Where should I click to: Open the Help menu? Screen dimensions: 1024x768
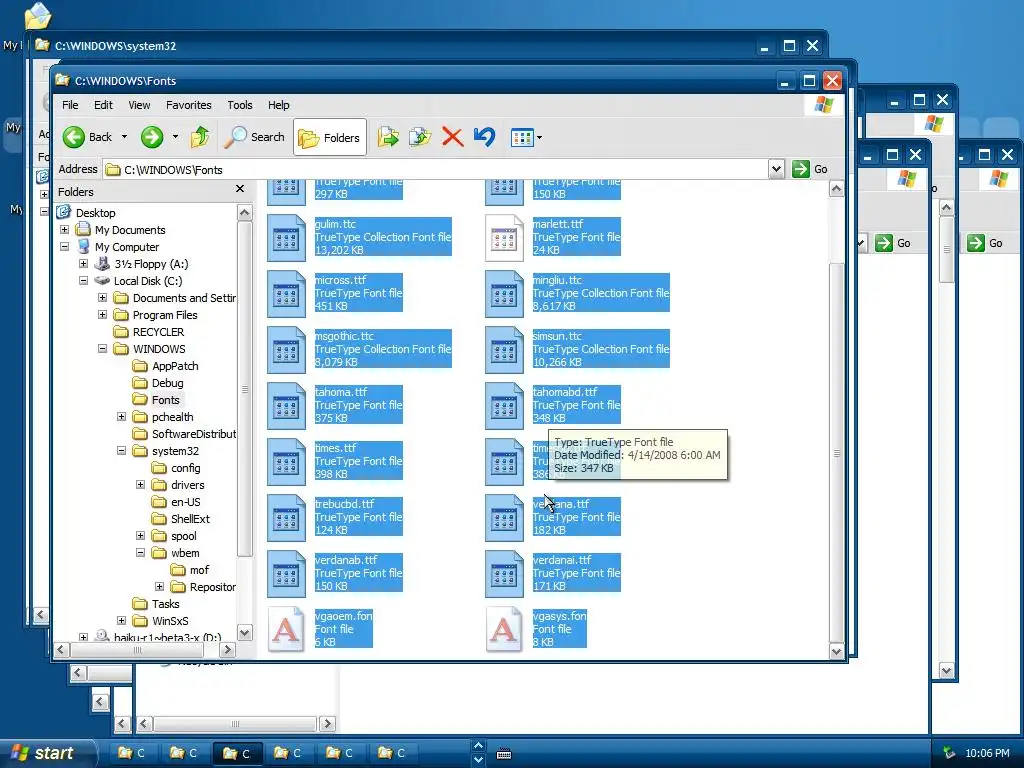(x=278, y=105)
